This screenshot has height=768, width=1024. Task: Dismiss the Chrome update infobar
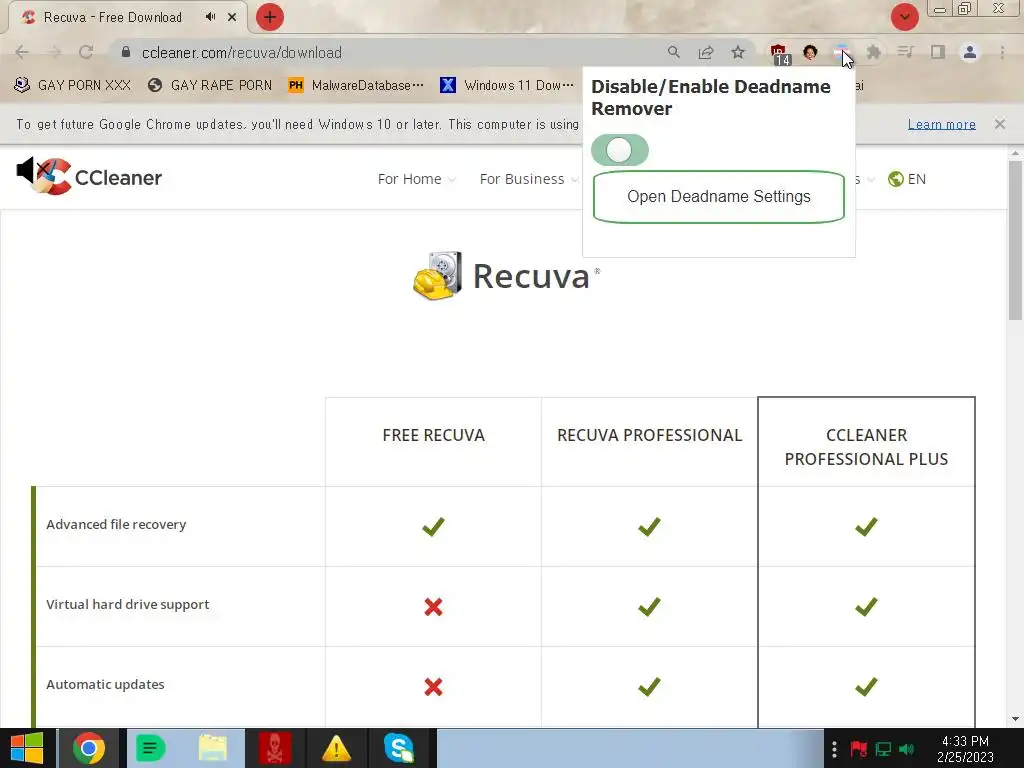[x=1000, y=124]
